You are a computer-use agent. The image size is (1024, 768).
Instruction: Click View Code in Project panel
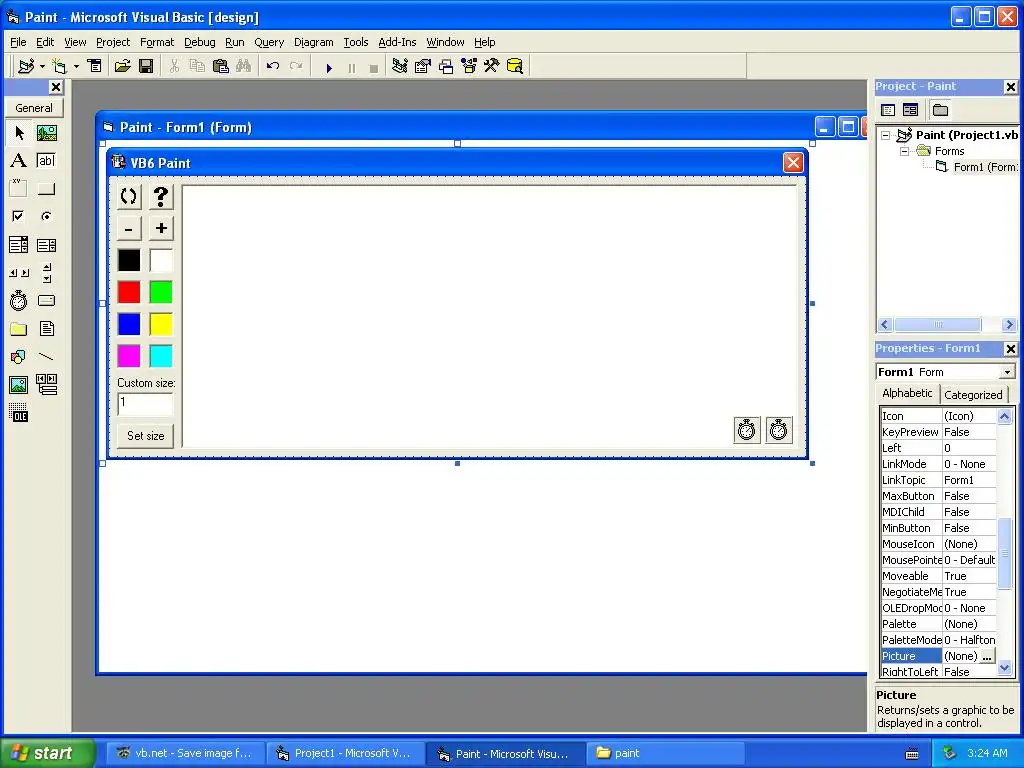tap(888, 110)
